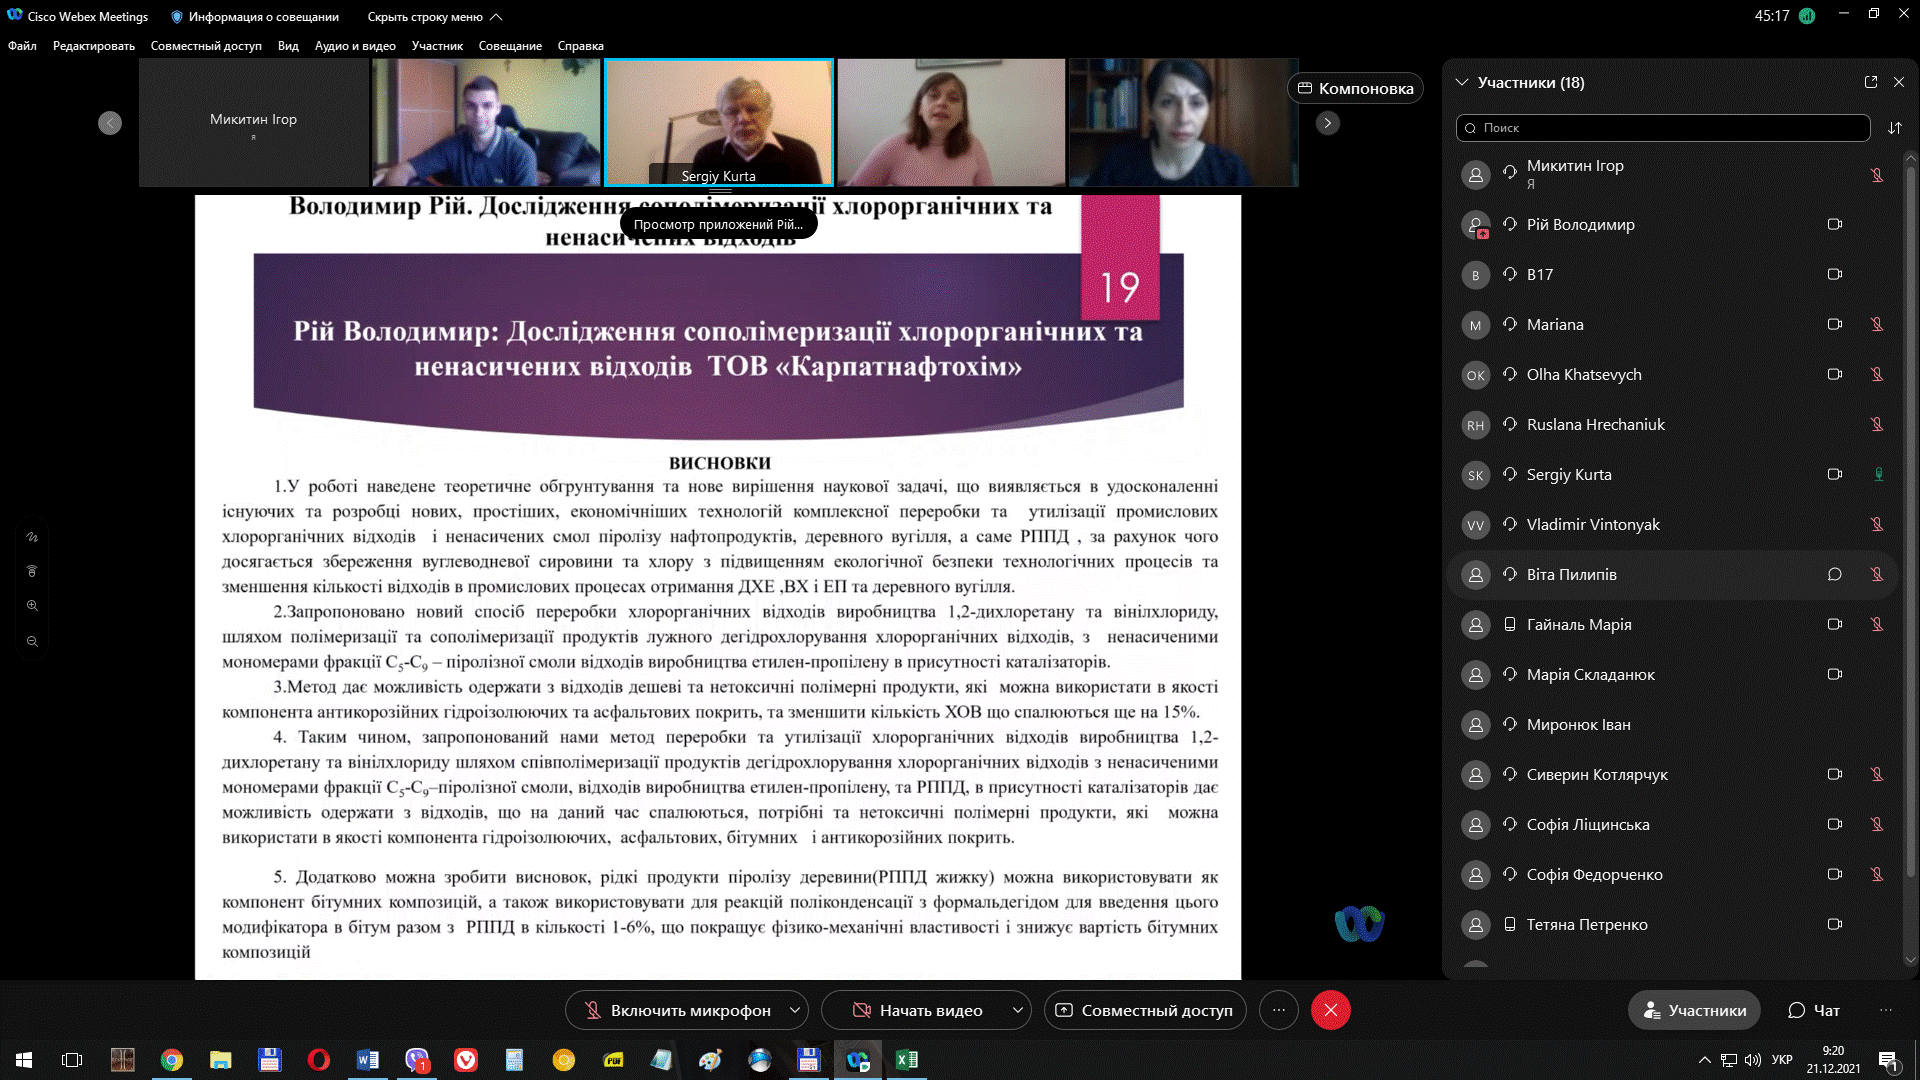Toggle muted mic in Софія Ліщинська row

[x=1877, y=824]
